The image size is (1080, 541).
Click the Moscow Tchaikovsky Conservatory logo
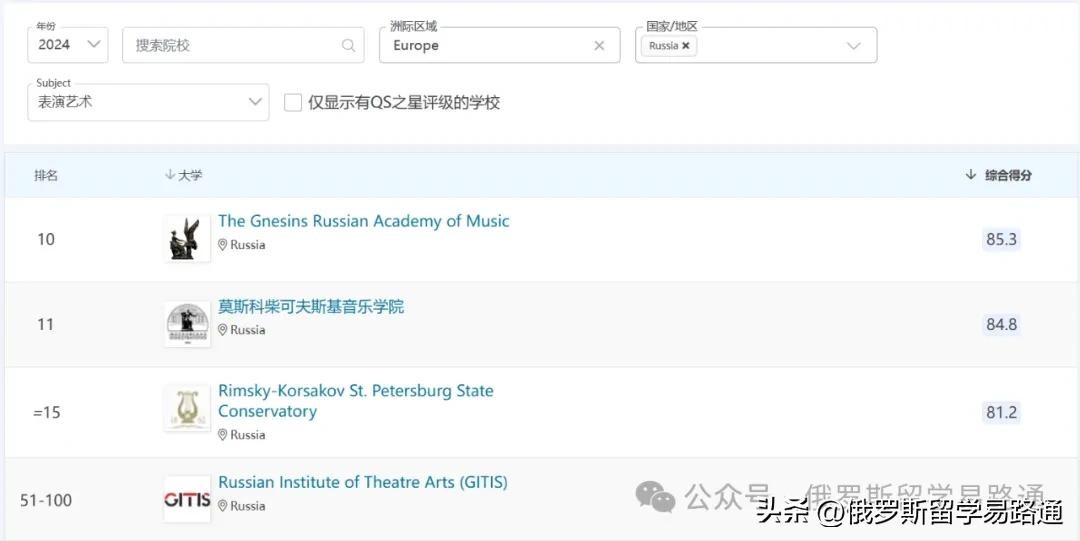[187, 324]
